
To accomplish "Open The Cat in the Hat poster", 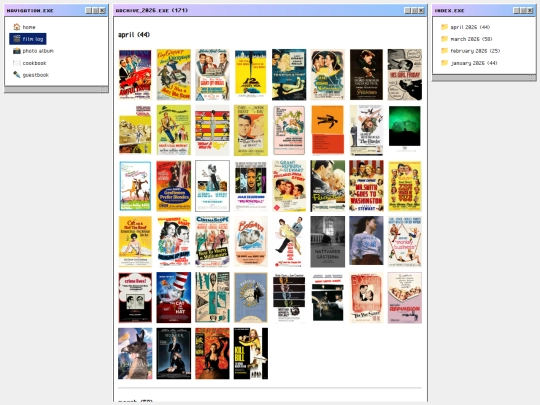I will (x=174, y=298).
